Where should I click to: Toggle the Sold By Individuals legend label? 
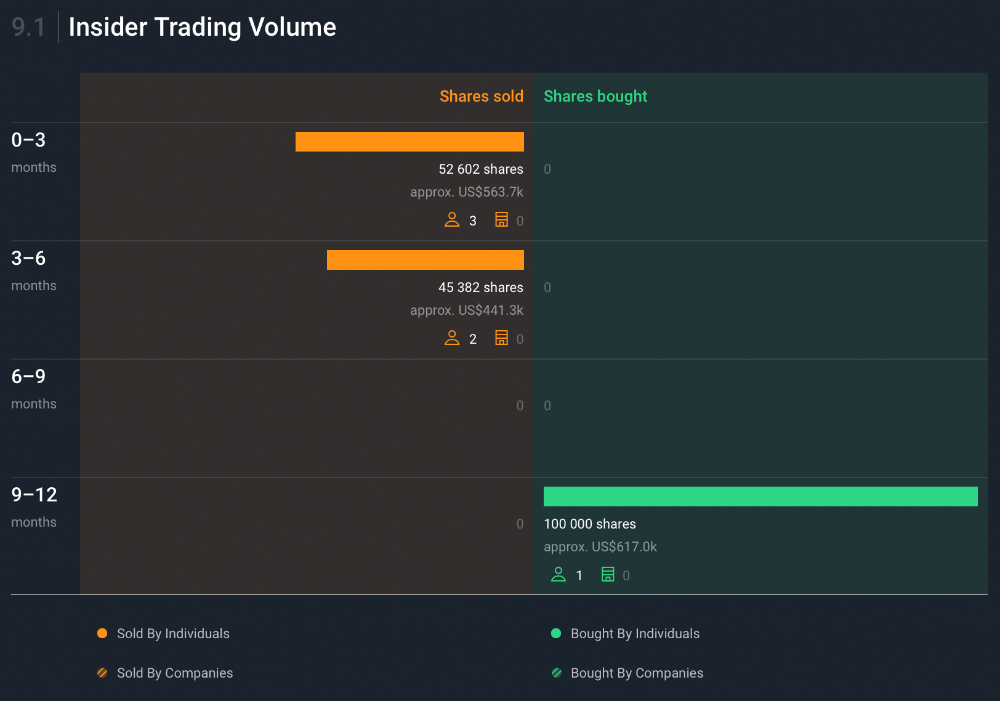[x=173, y=633]
